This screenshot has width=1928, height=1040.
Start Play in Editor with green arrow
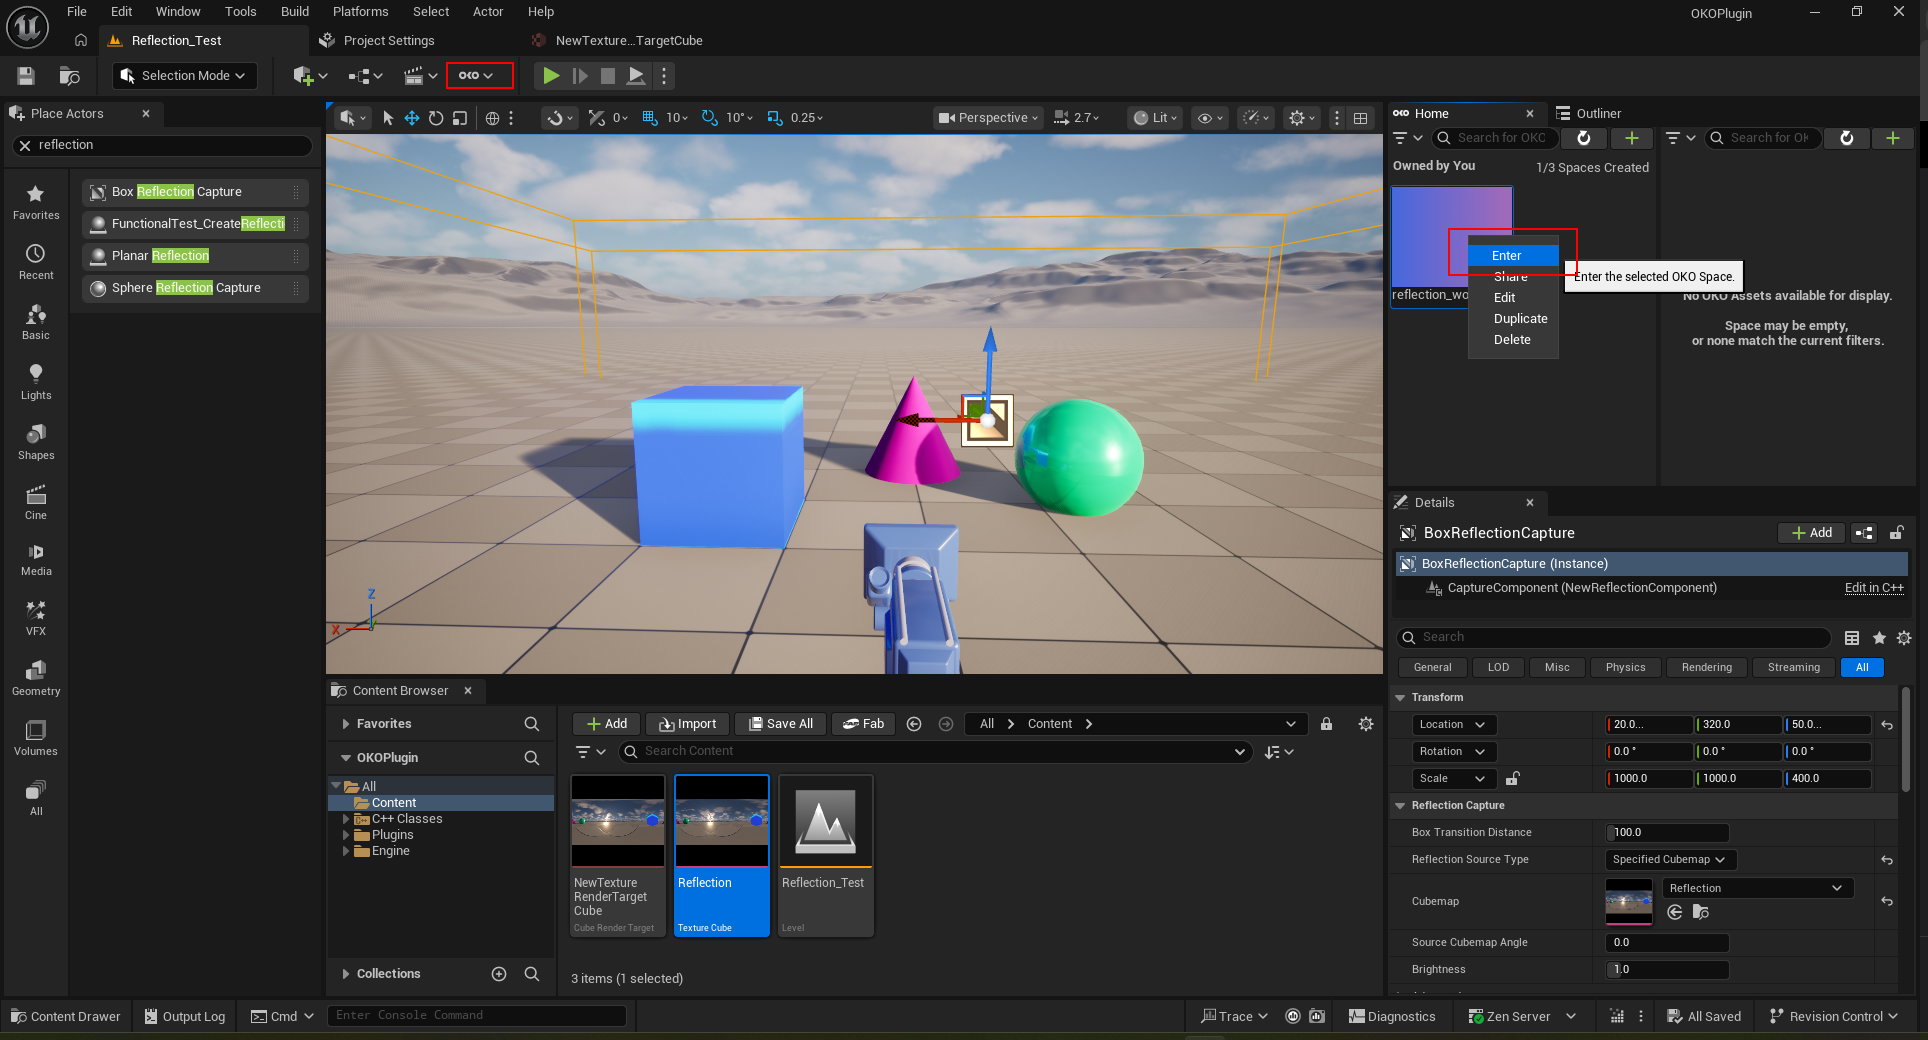[550, 76]
